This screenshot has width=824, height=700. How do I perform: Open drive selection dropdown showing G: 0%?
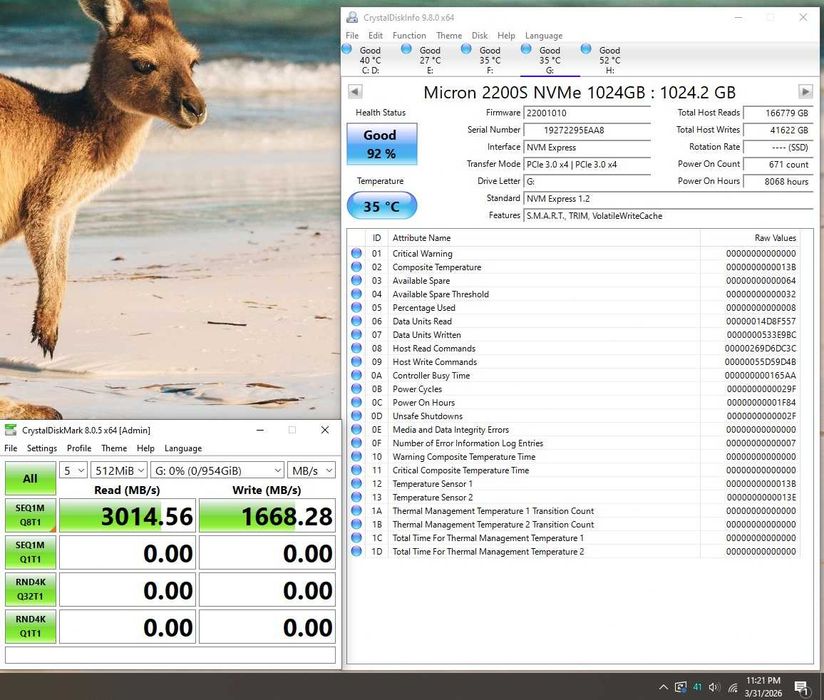pyautogui.click(x=217, y=470)
